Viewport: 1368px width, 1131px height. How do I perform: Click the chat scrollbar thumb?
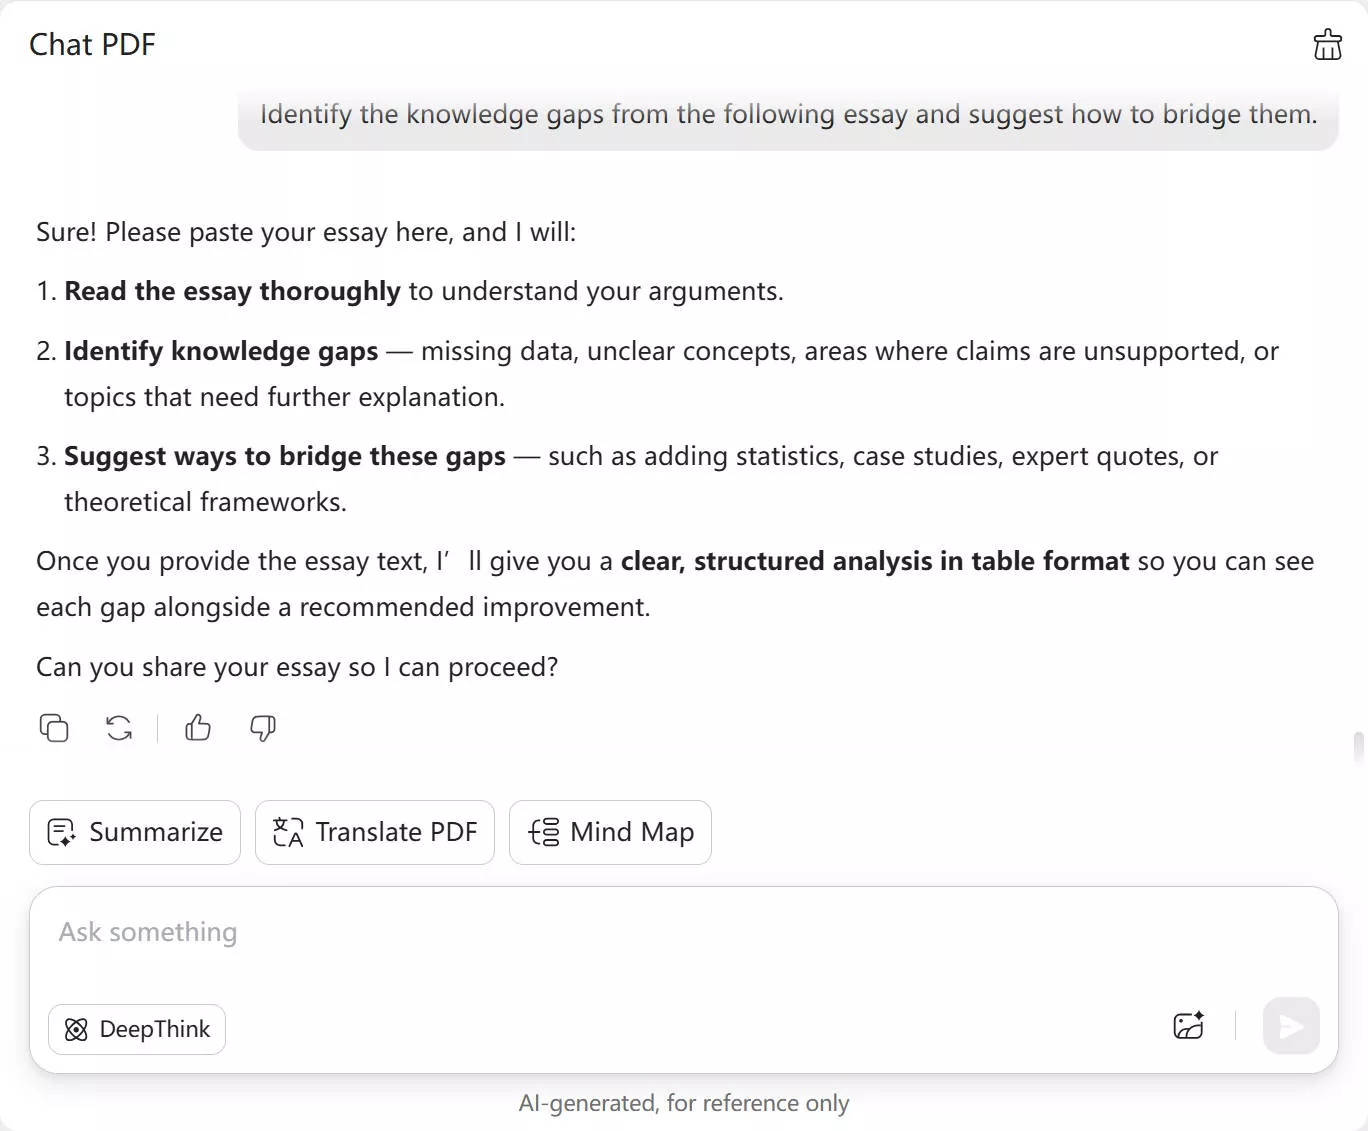tap(1358, 748)
